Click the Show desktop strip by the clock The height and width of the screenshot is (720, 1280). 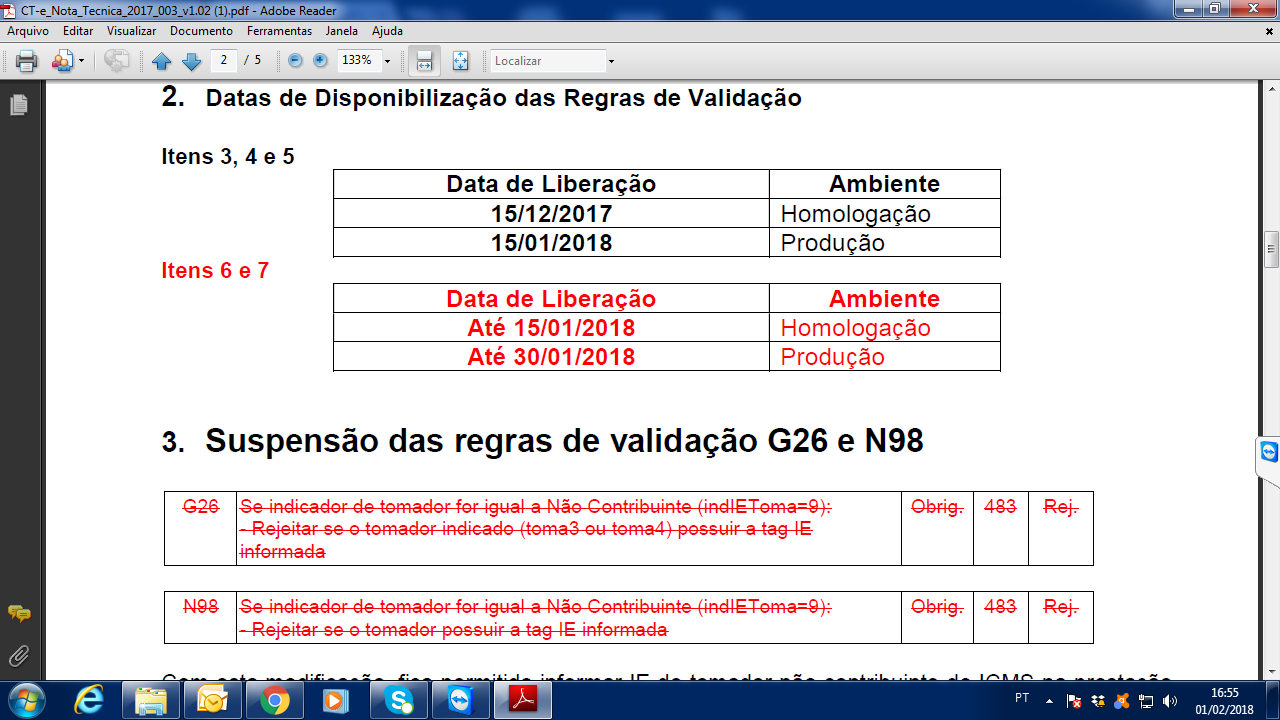click(x=1273, y=700)
